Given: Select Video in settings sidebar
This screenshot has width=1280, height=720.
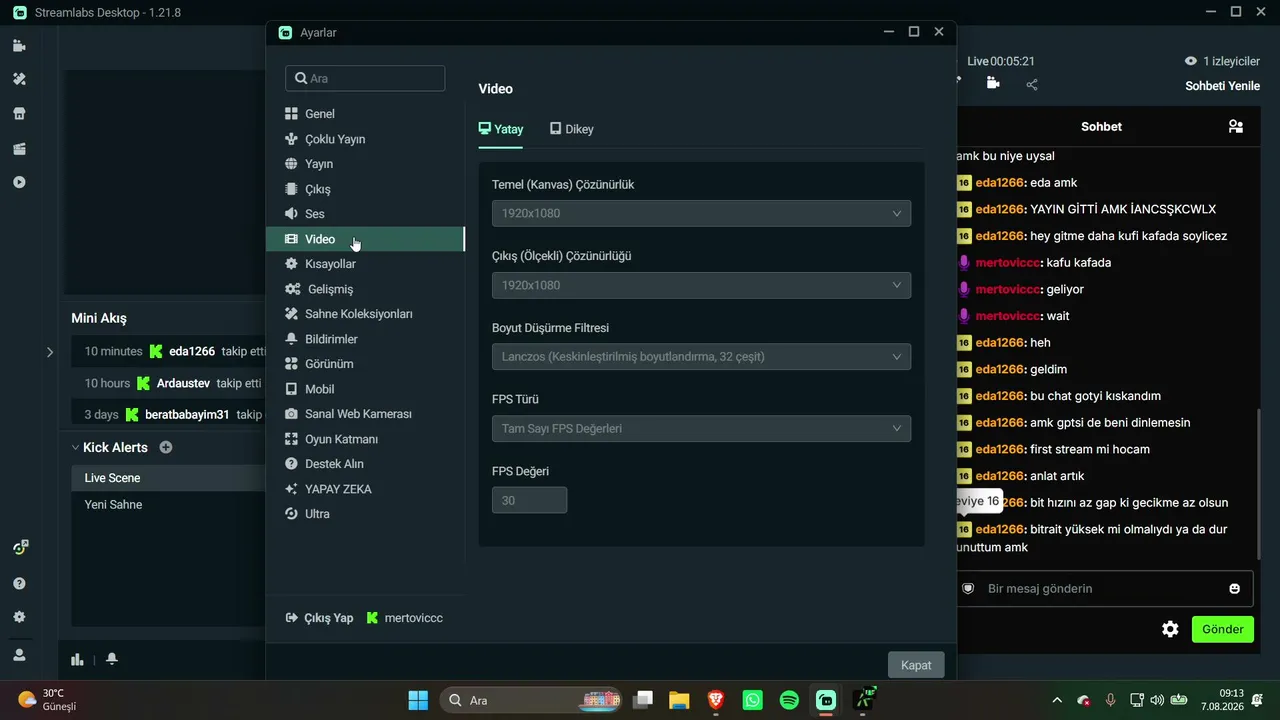Looking at the screenshot, I should tap(365, 239).
